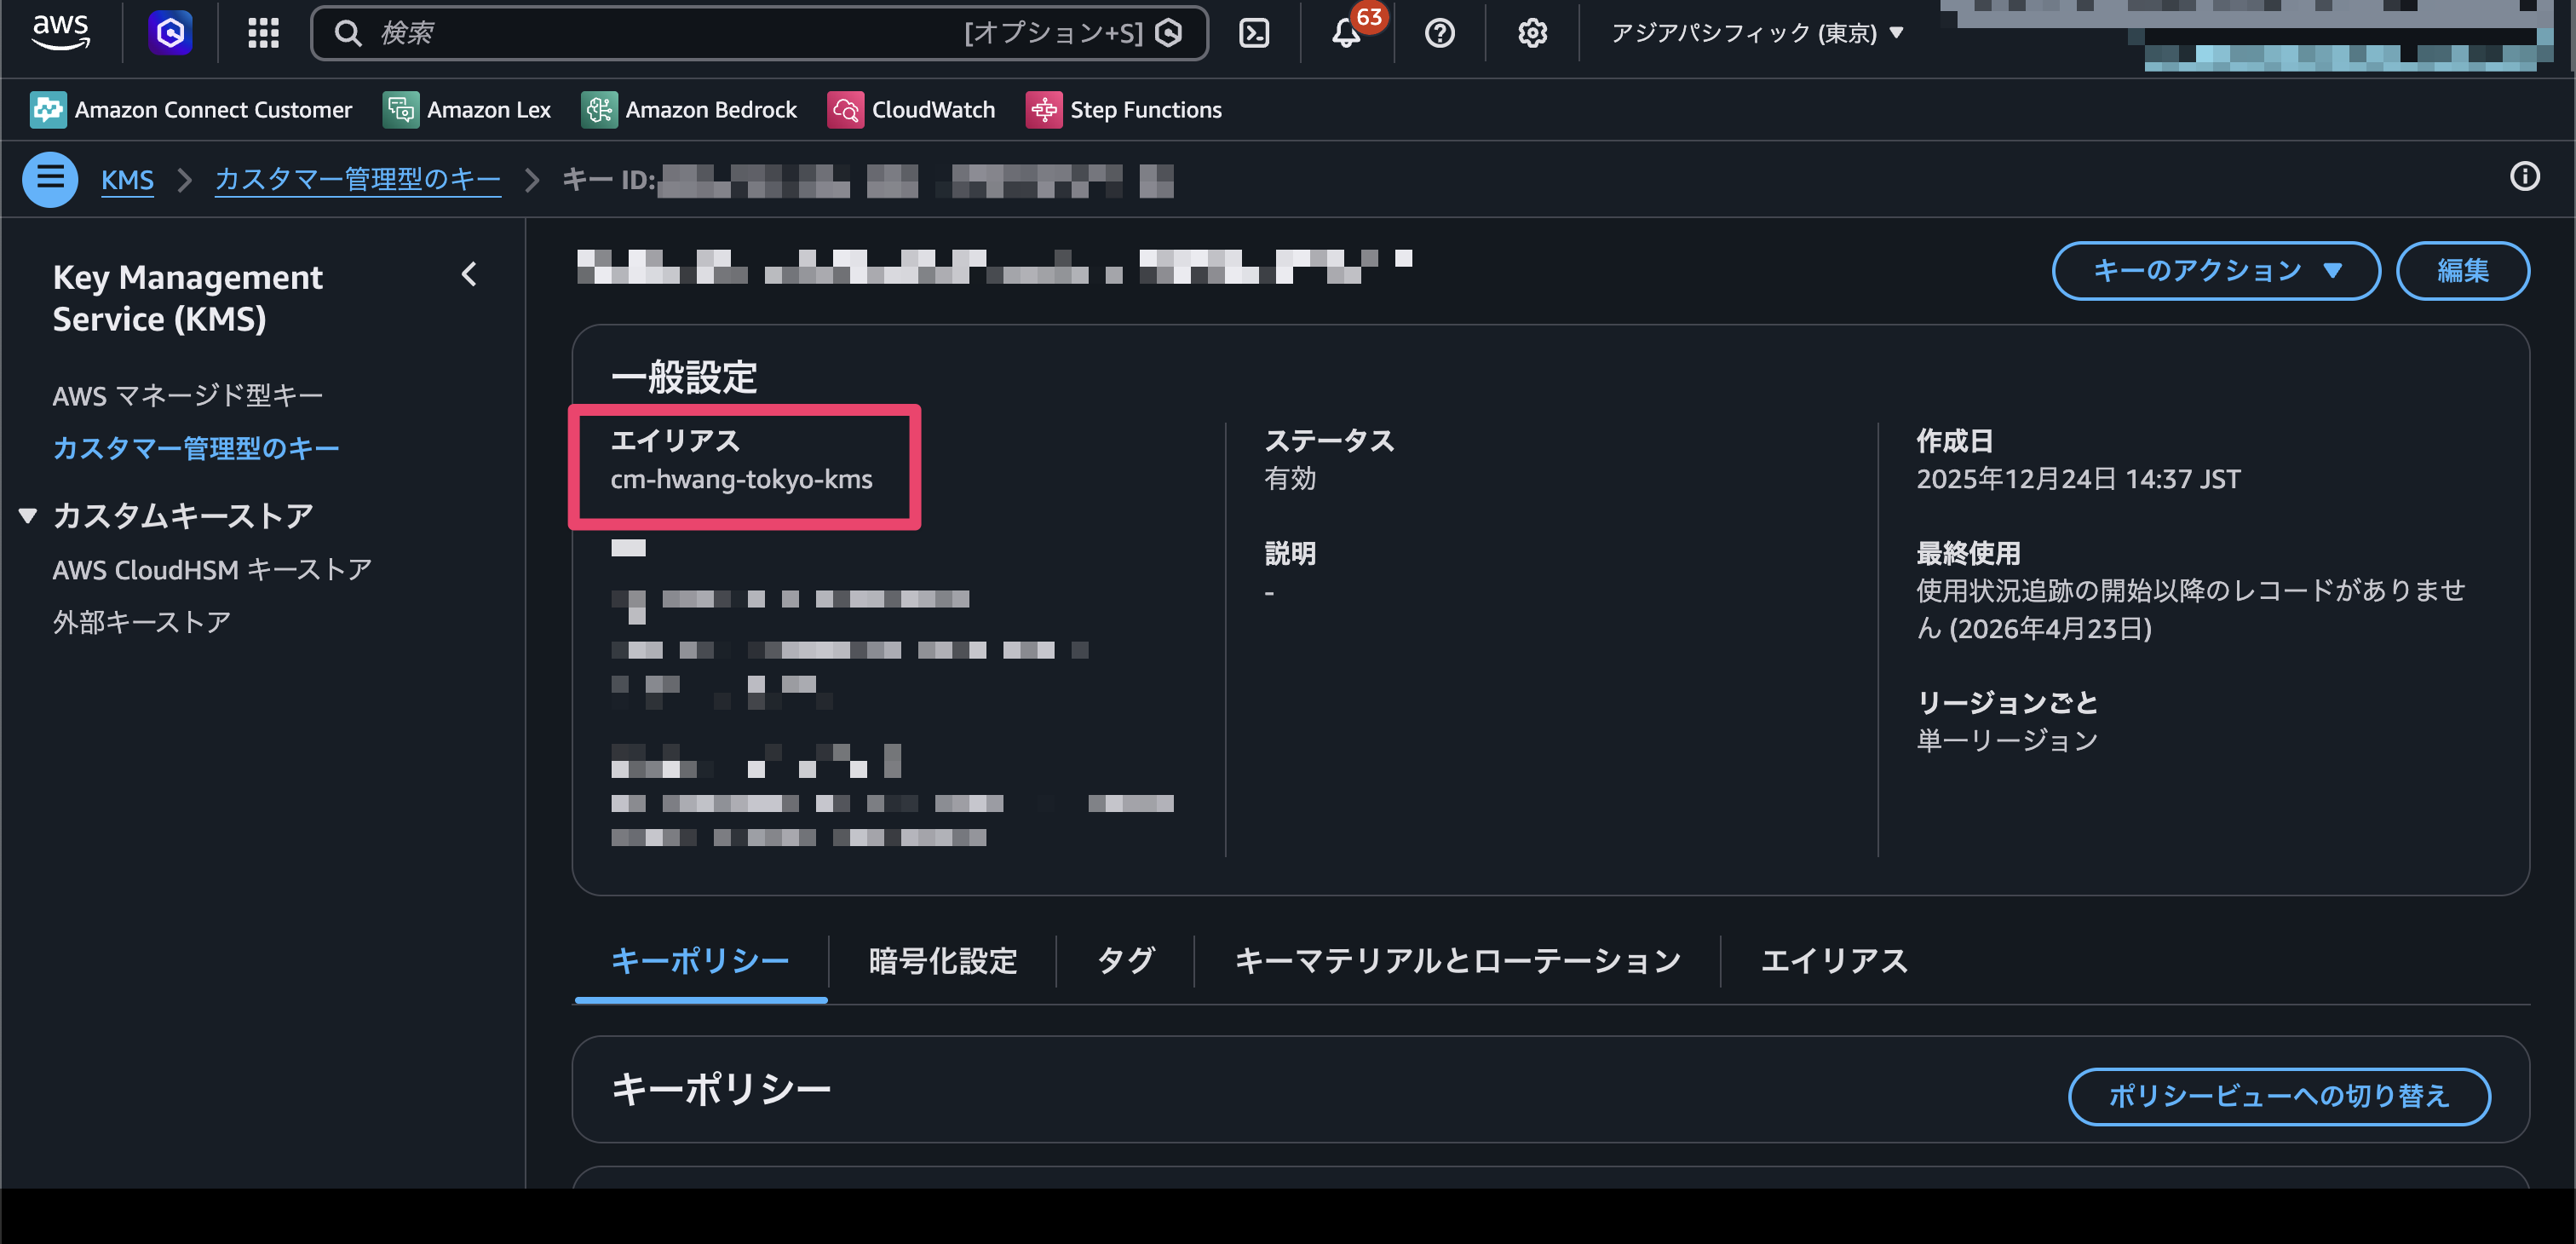Click the search magnifier icon
Viewport: 2576px width, 1244px height.
[x=347, y=33]
